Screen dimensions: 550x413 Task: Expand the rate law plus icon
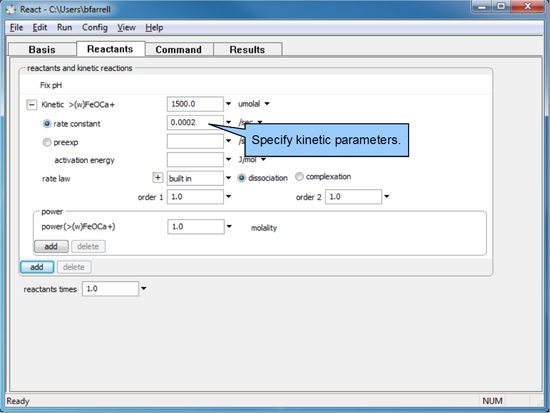coord(158,178)
